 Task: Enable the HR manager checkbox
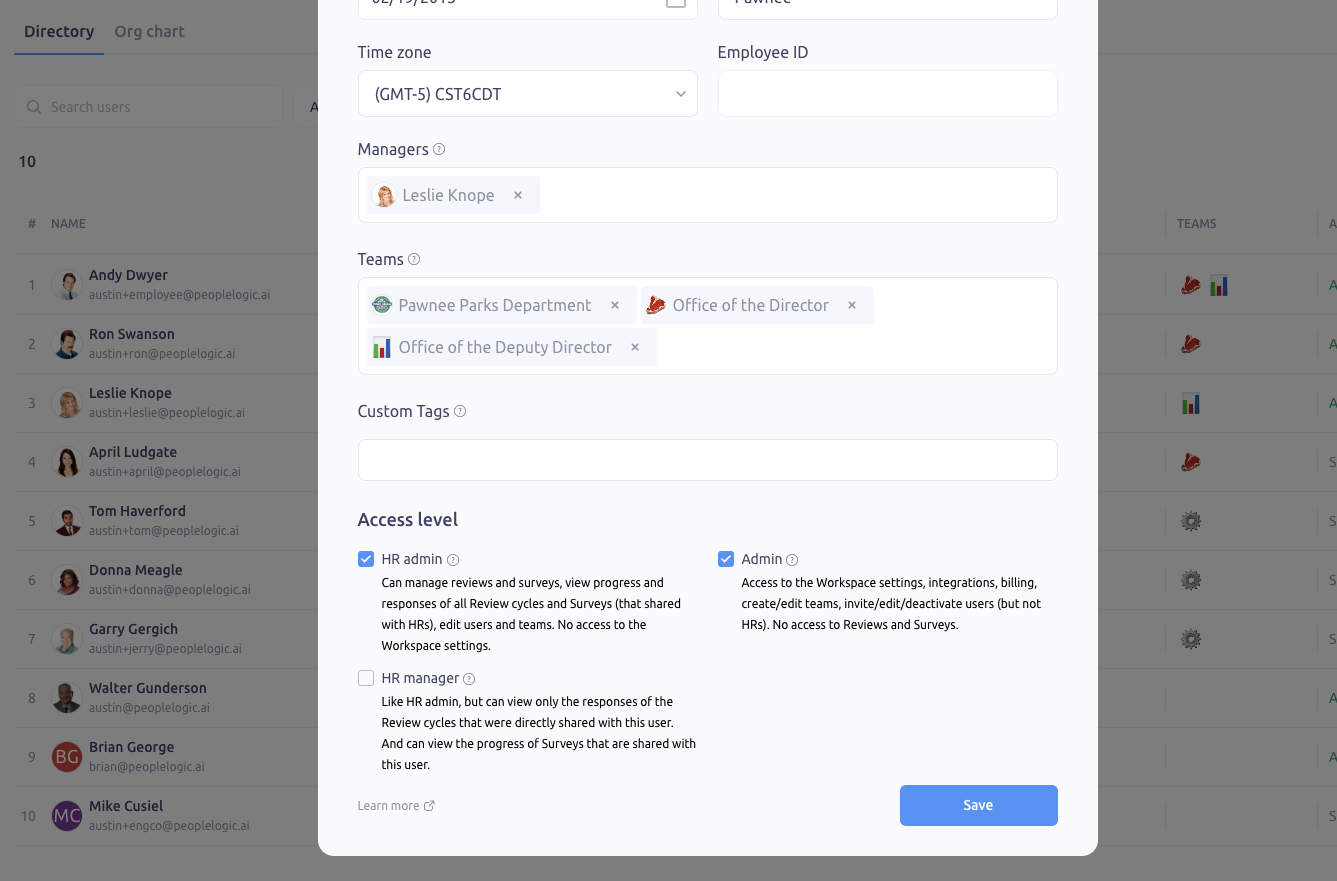click(x=366, y=678)
